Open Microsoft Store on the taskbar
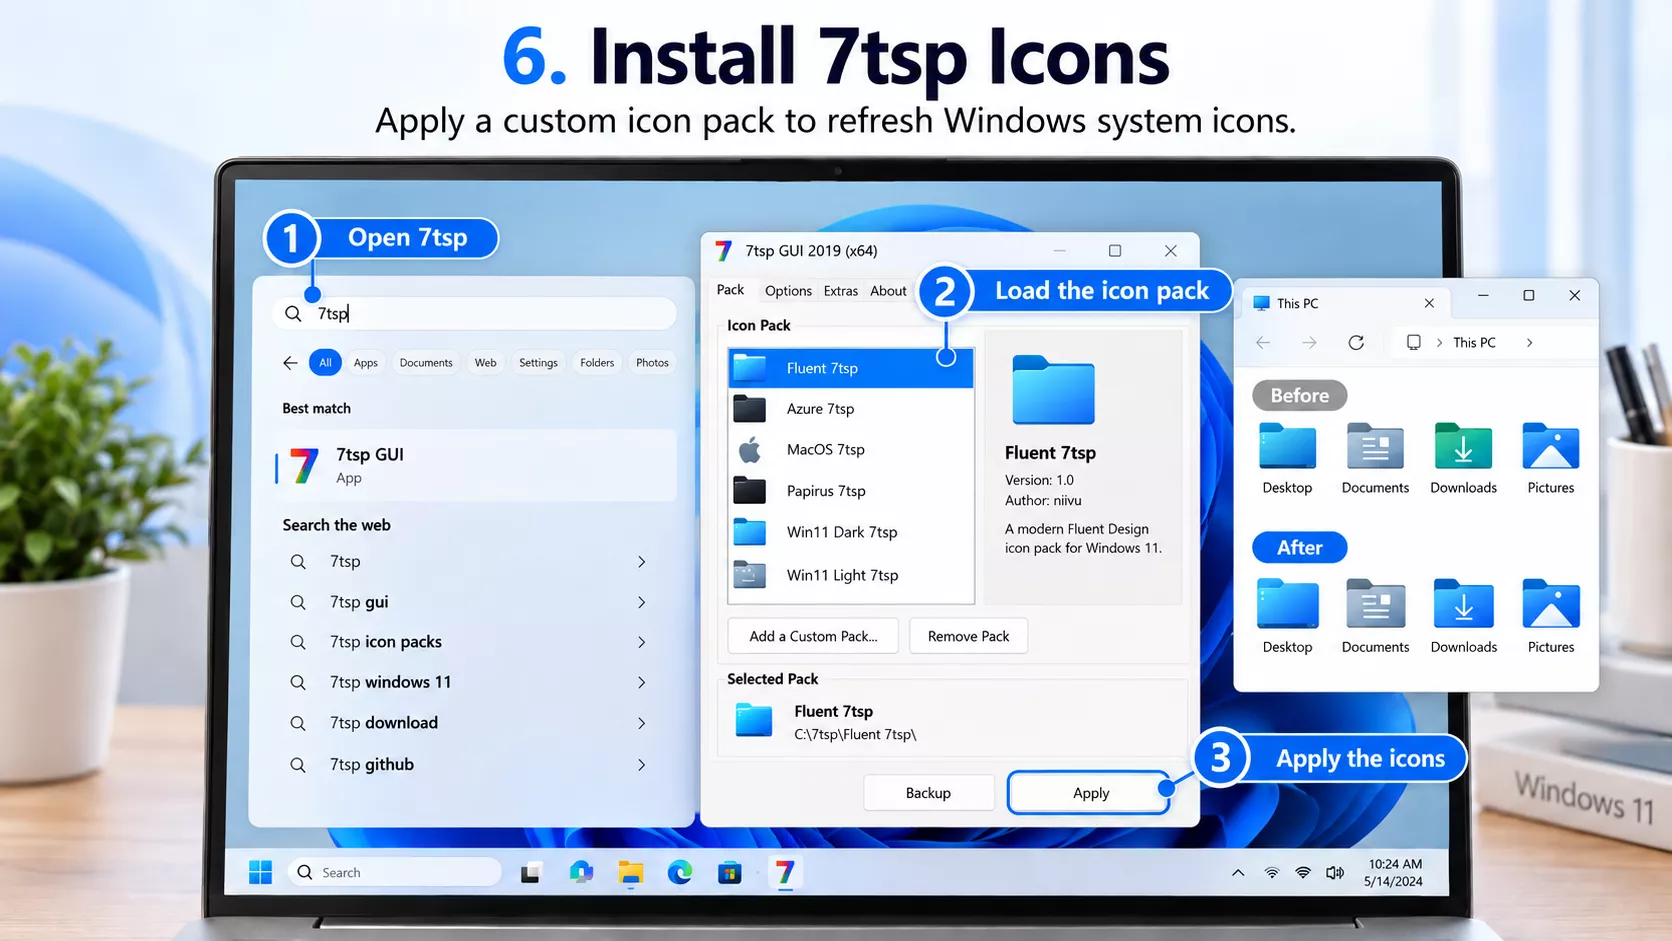This screenshot has height=941, width=1672. [730, 873]
